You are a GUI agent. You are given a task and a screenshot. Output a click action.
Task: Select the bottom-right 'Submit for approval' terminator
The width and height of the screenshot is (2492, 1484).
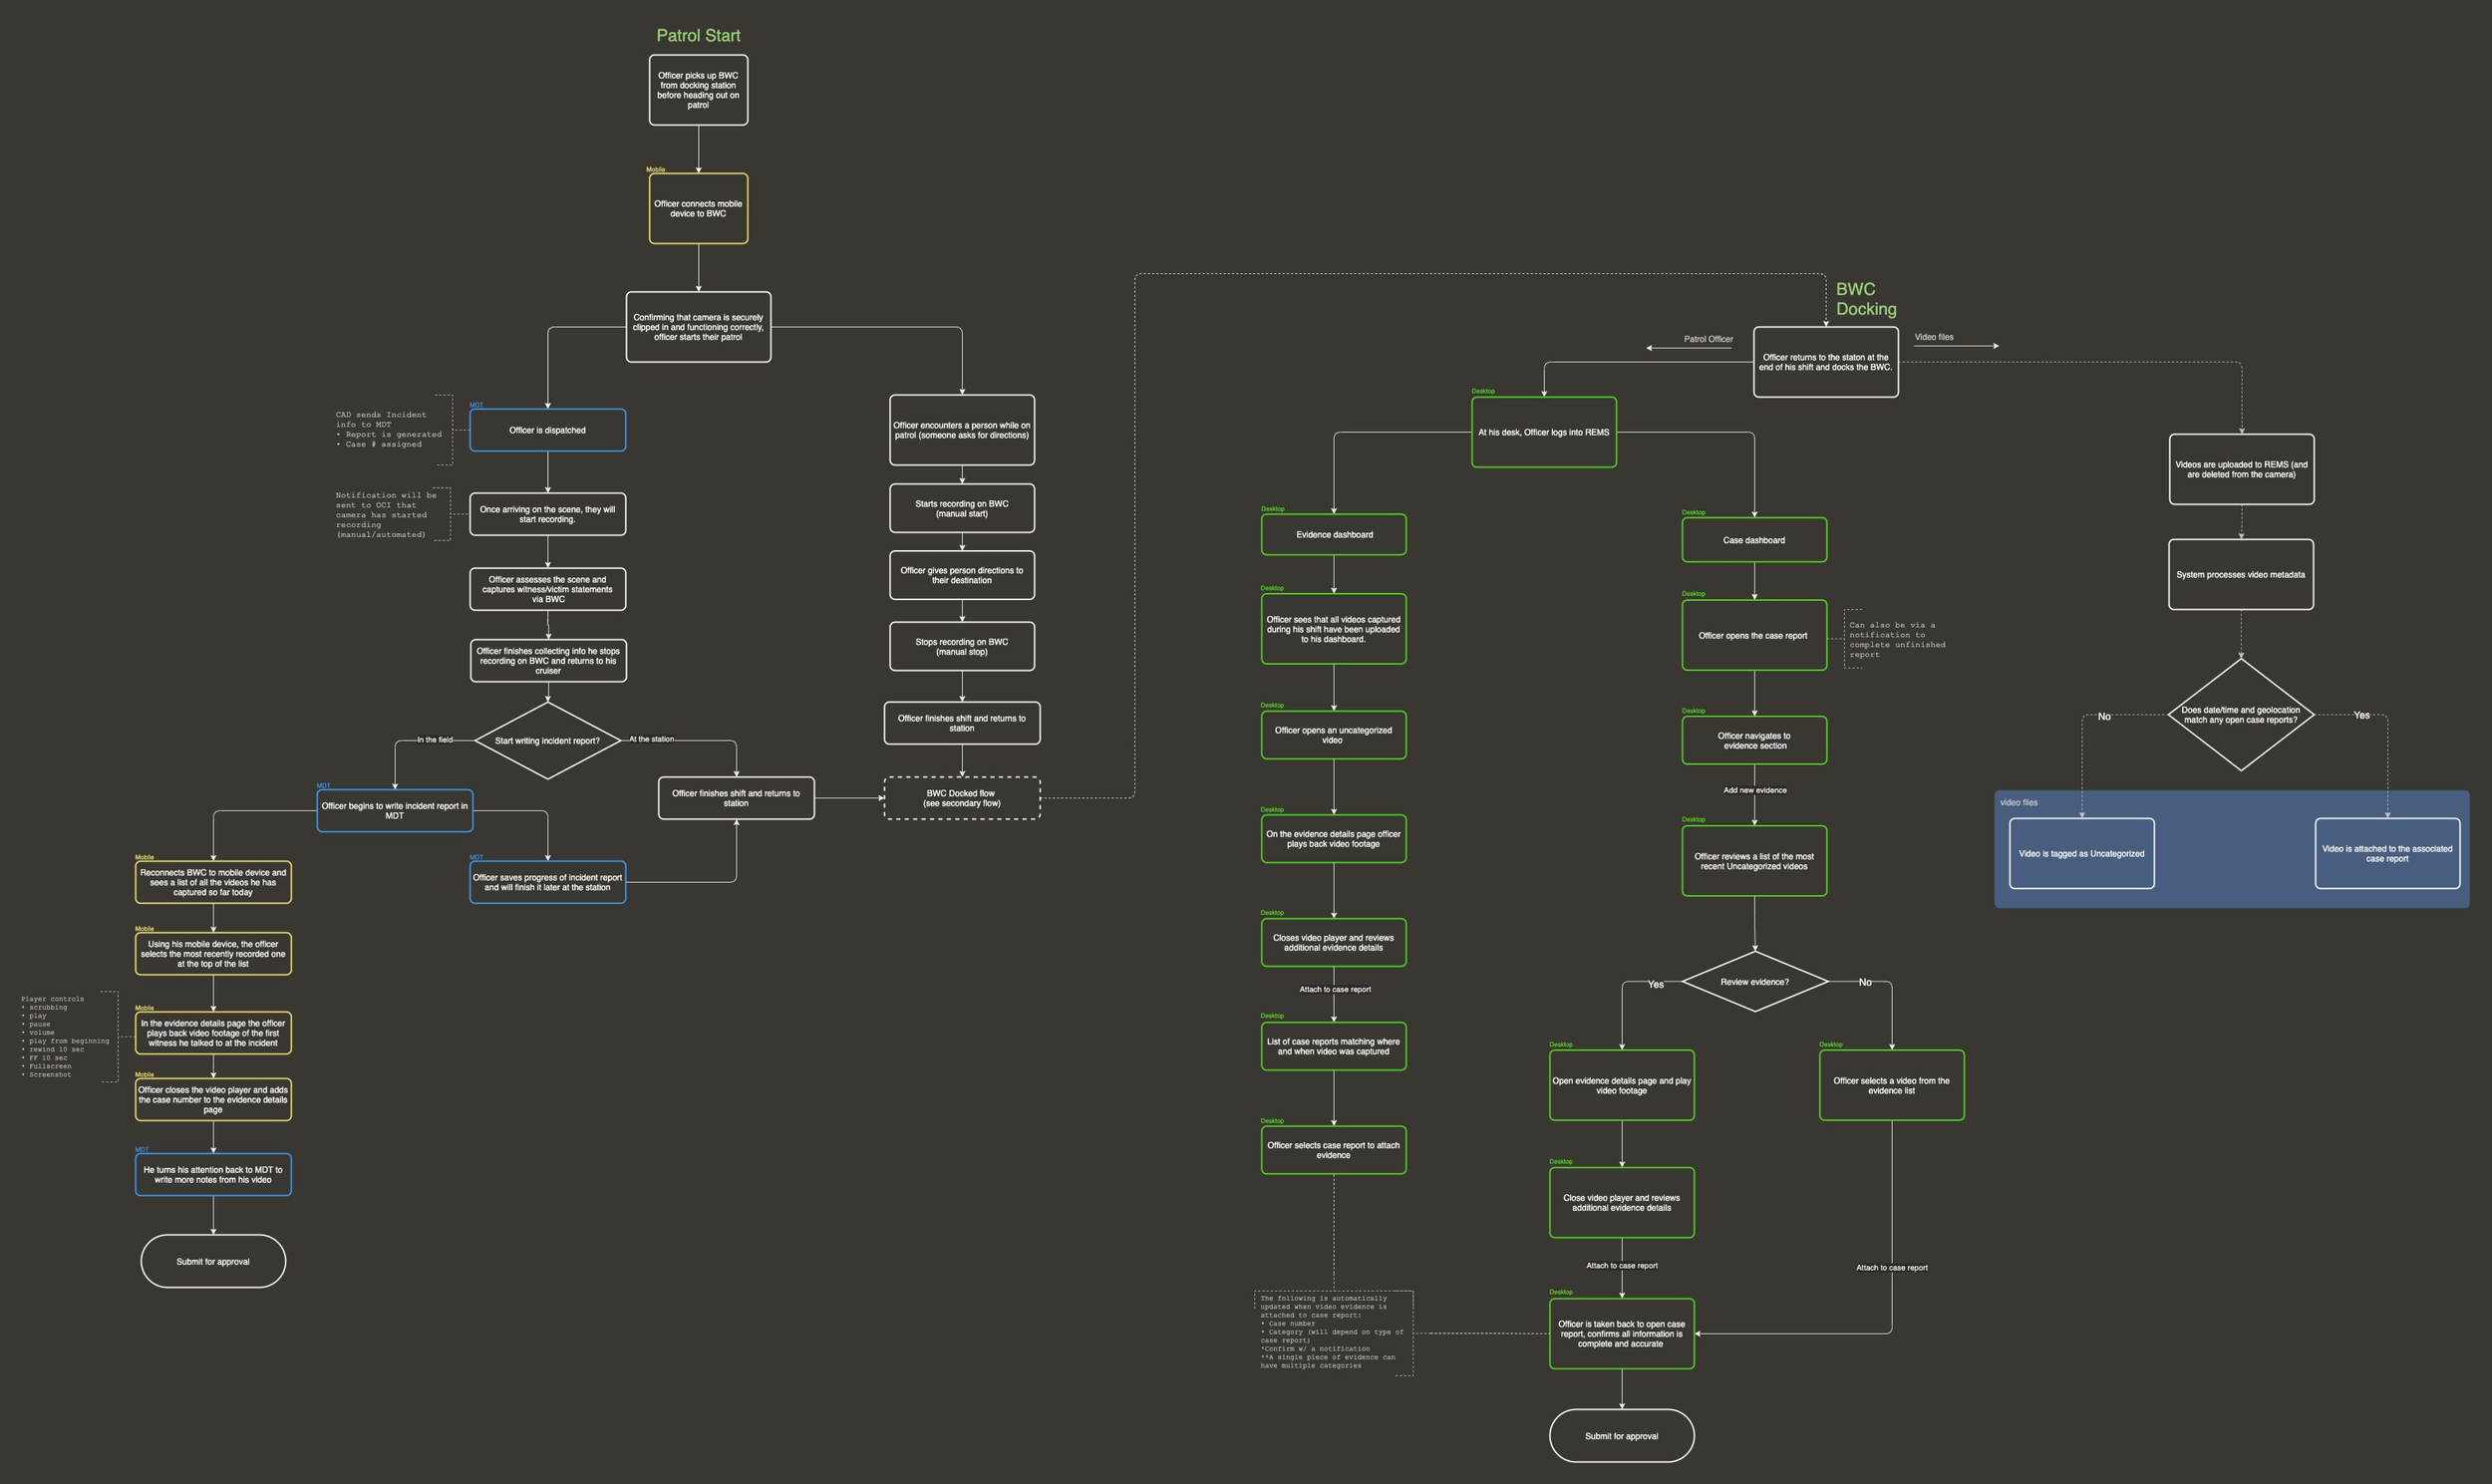(x=1621, y=1437)
